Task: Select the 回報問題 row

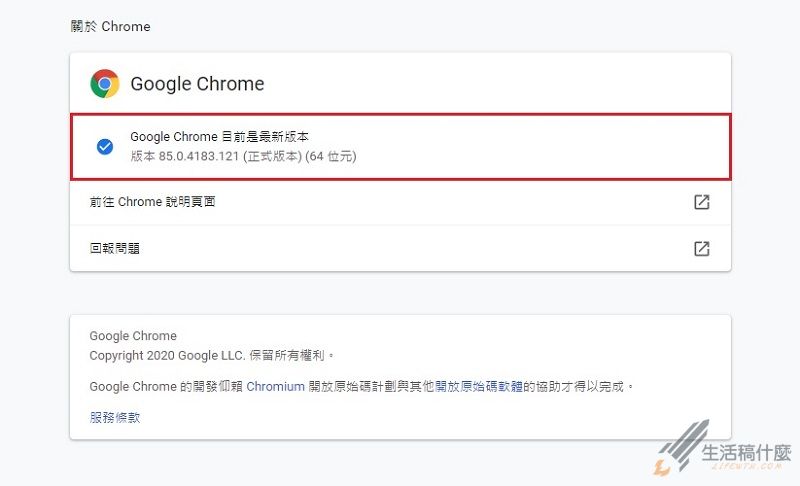Action: click(x=401, y=248)
